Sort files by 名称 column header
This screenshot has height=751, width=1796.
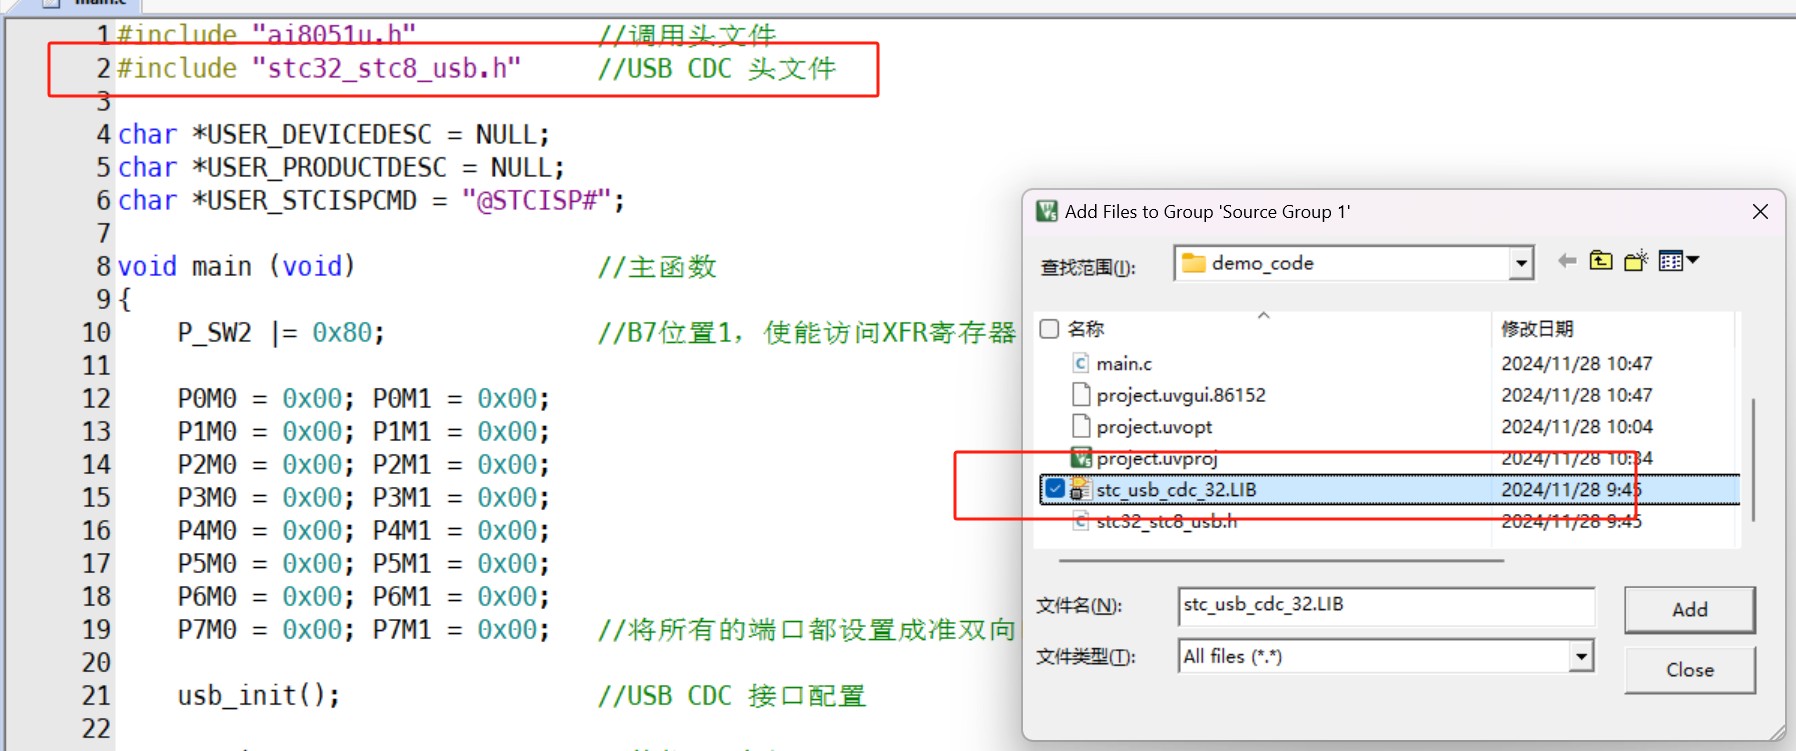(1085, 328)
